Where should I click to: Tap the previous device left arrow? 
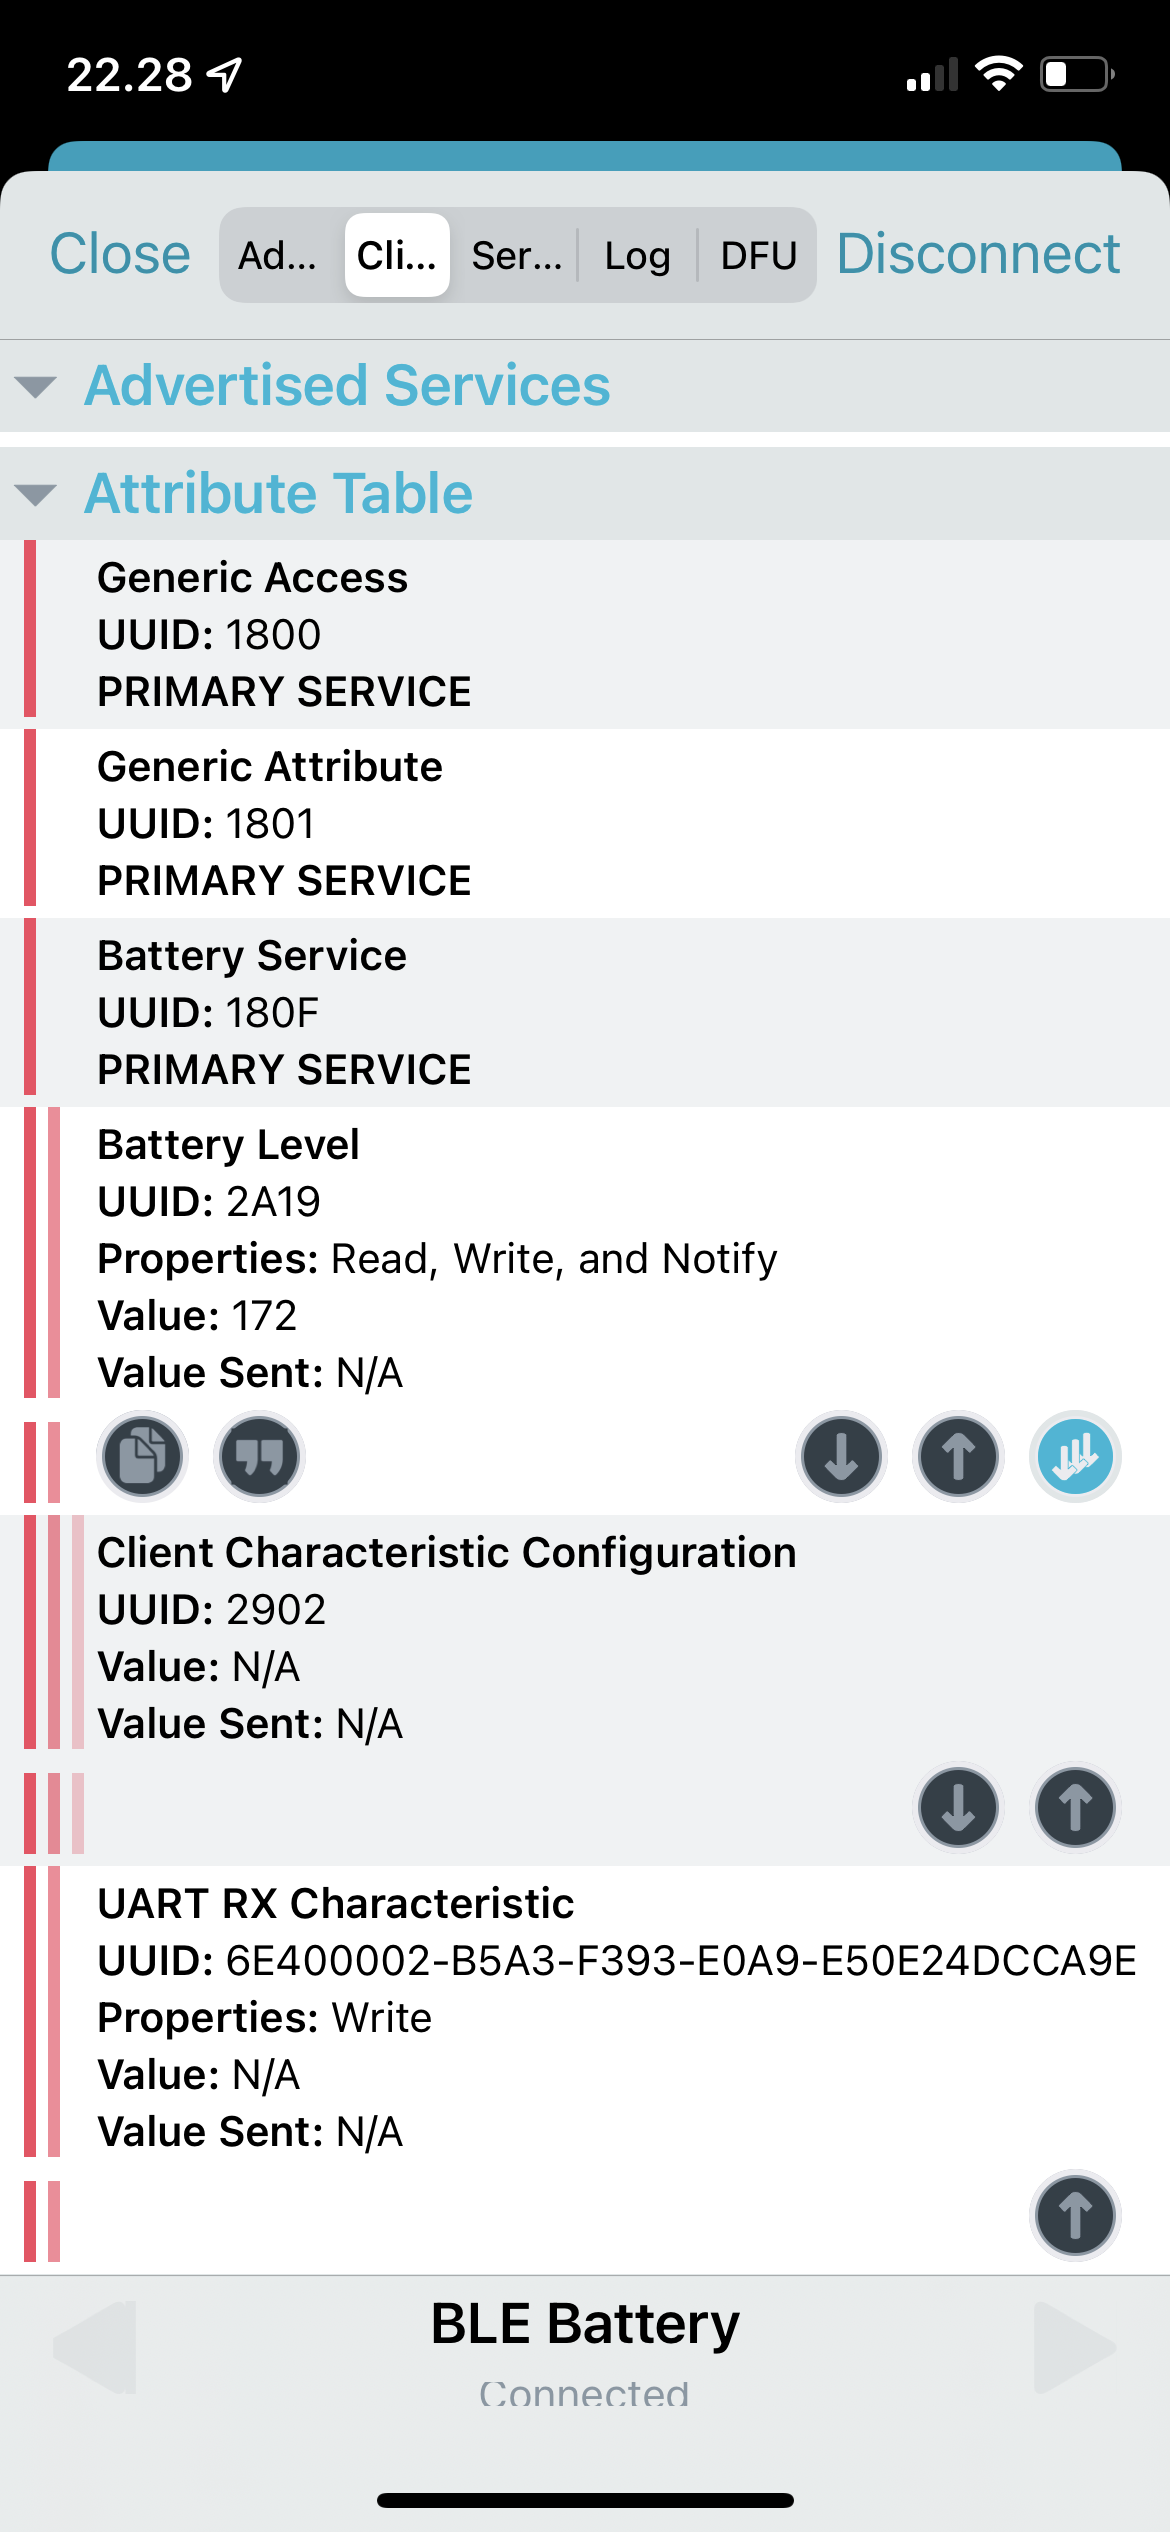(94, 2347)
